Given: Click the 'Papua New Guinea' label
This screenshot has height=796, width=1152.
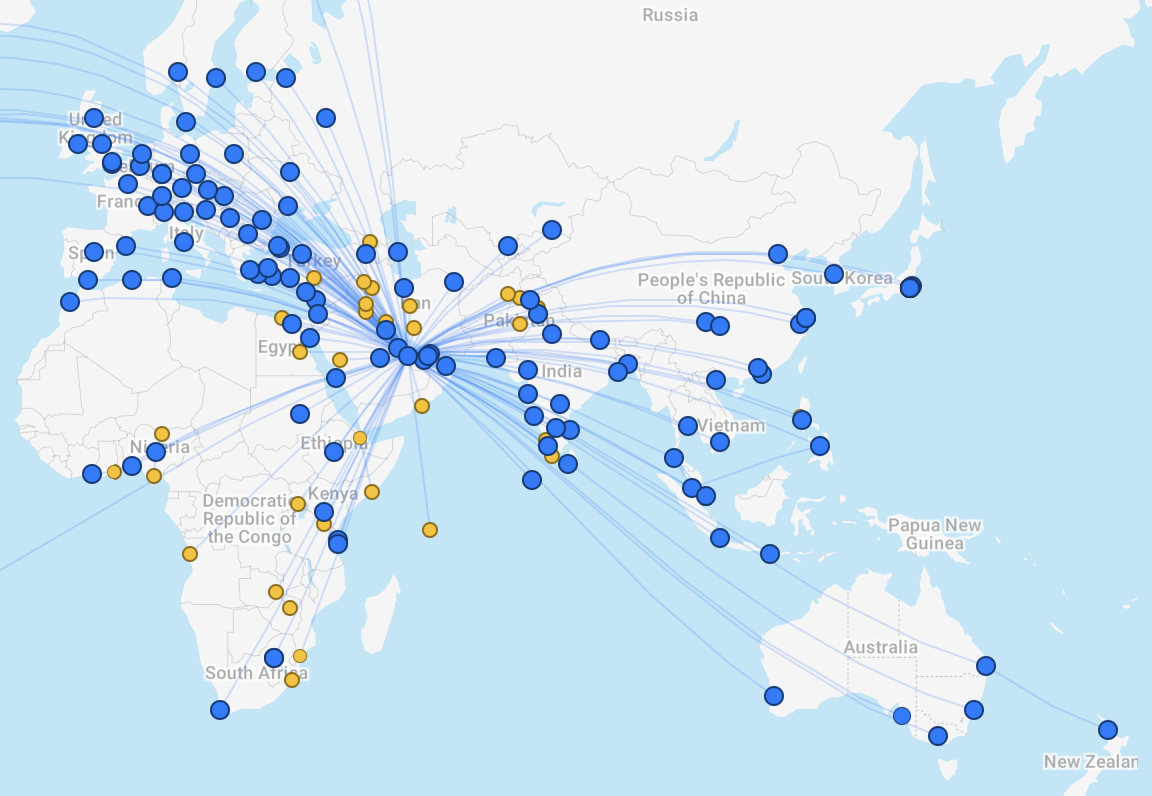Looking at the screenshot, I should 935,534.
